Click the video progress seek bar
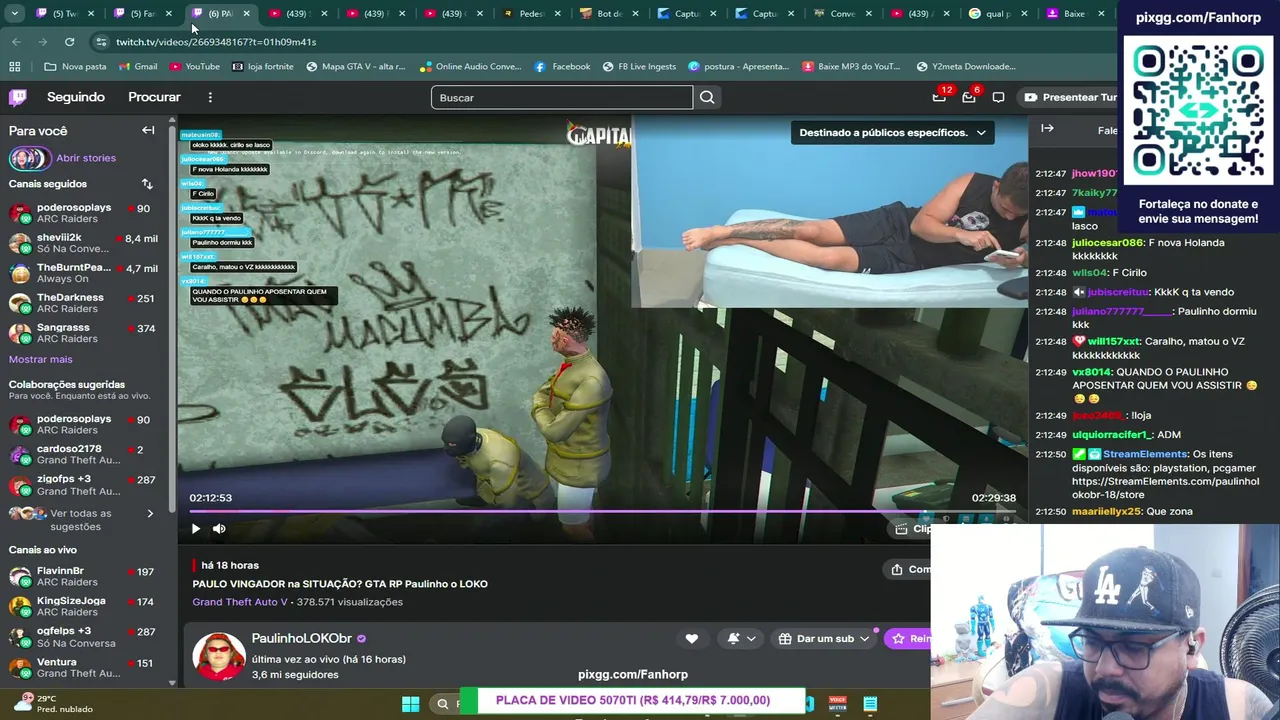This screenshot has width=1280, height=720. click(x=602, y=511)
